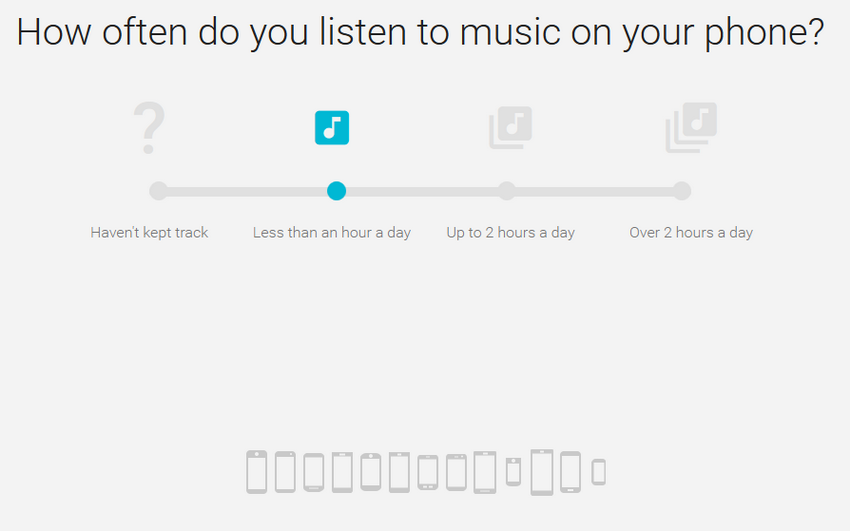This screenshot has width=850, height=531.
Task: Click the Haven't kept track label
Action: point(149,232)
